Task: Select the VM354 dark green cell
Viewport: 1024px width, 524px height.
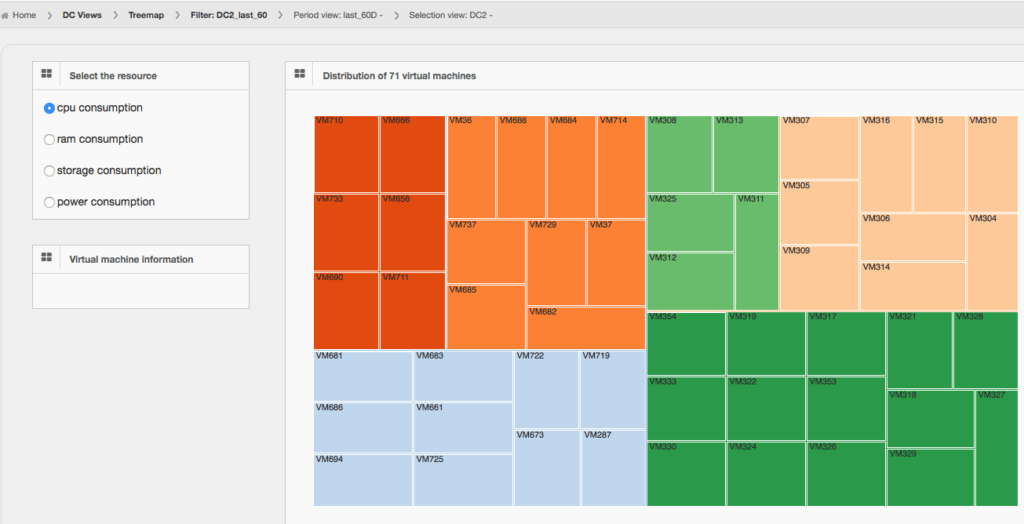Action: click(686, 344)
